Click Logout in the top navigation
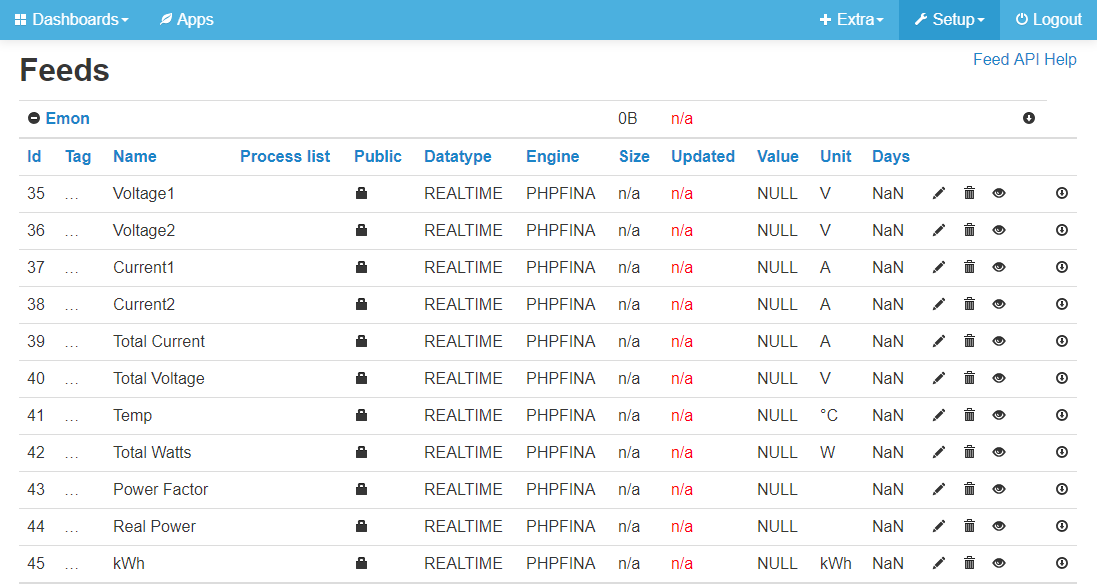This screenshot has height=587, width=1097. point(1048,19)
